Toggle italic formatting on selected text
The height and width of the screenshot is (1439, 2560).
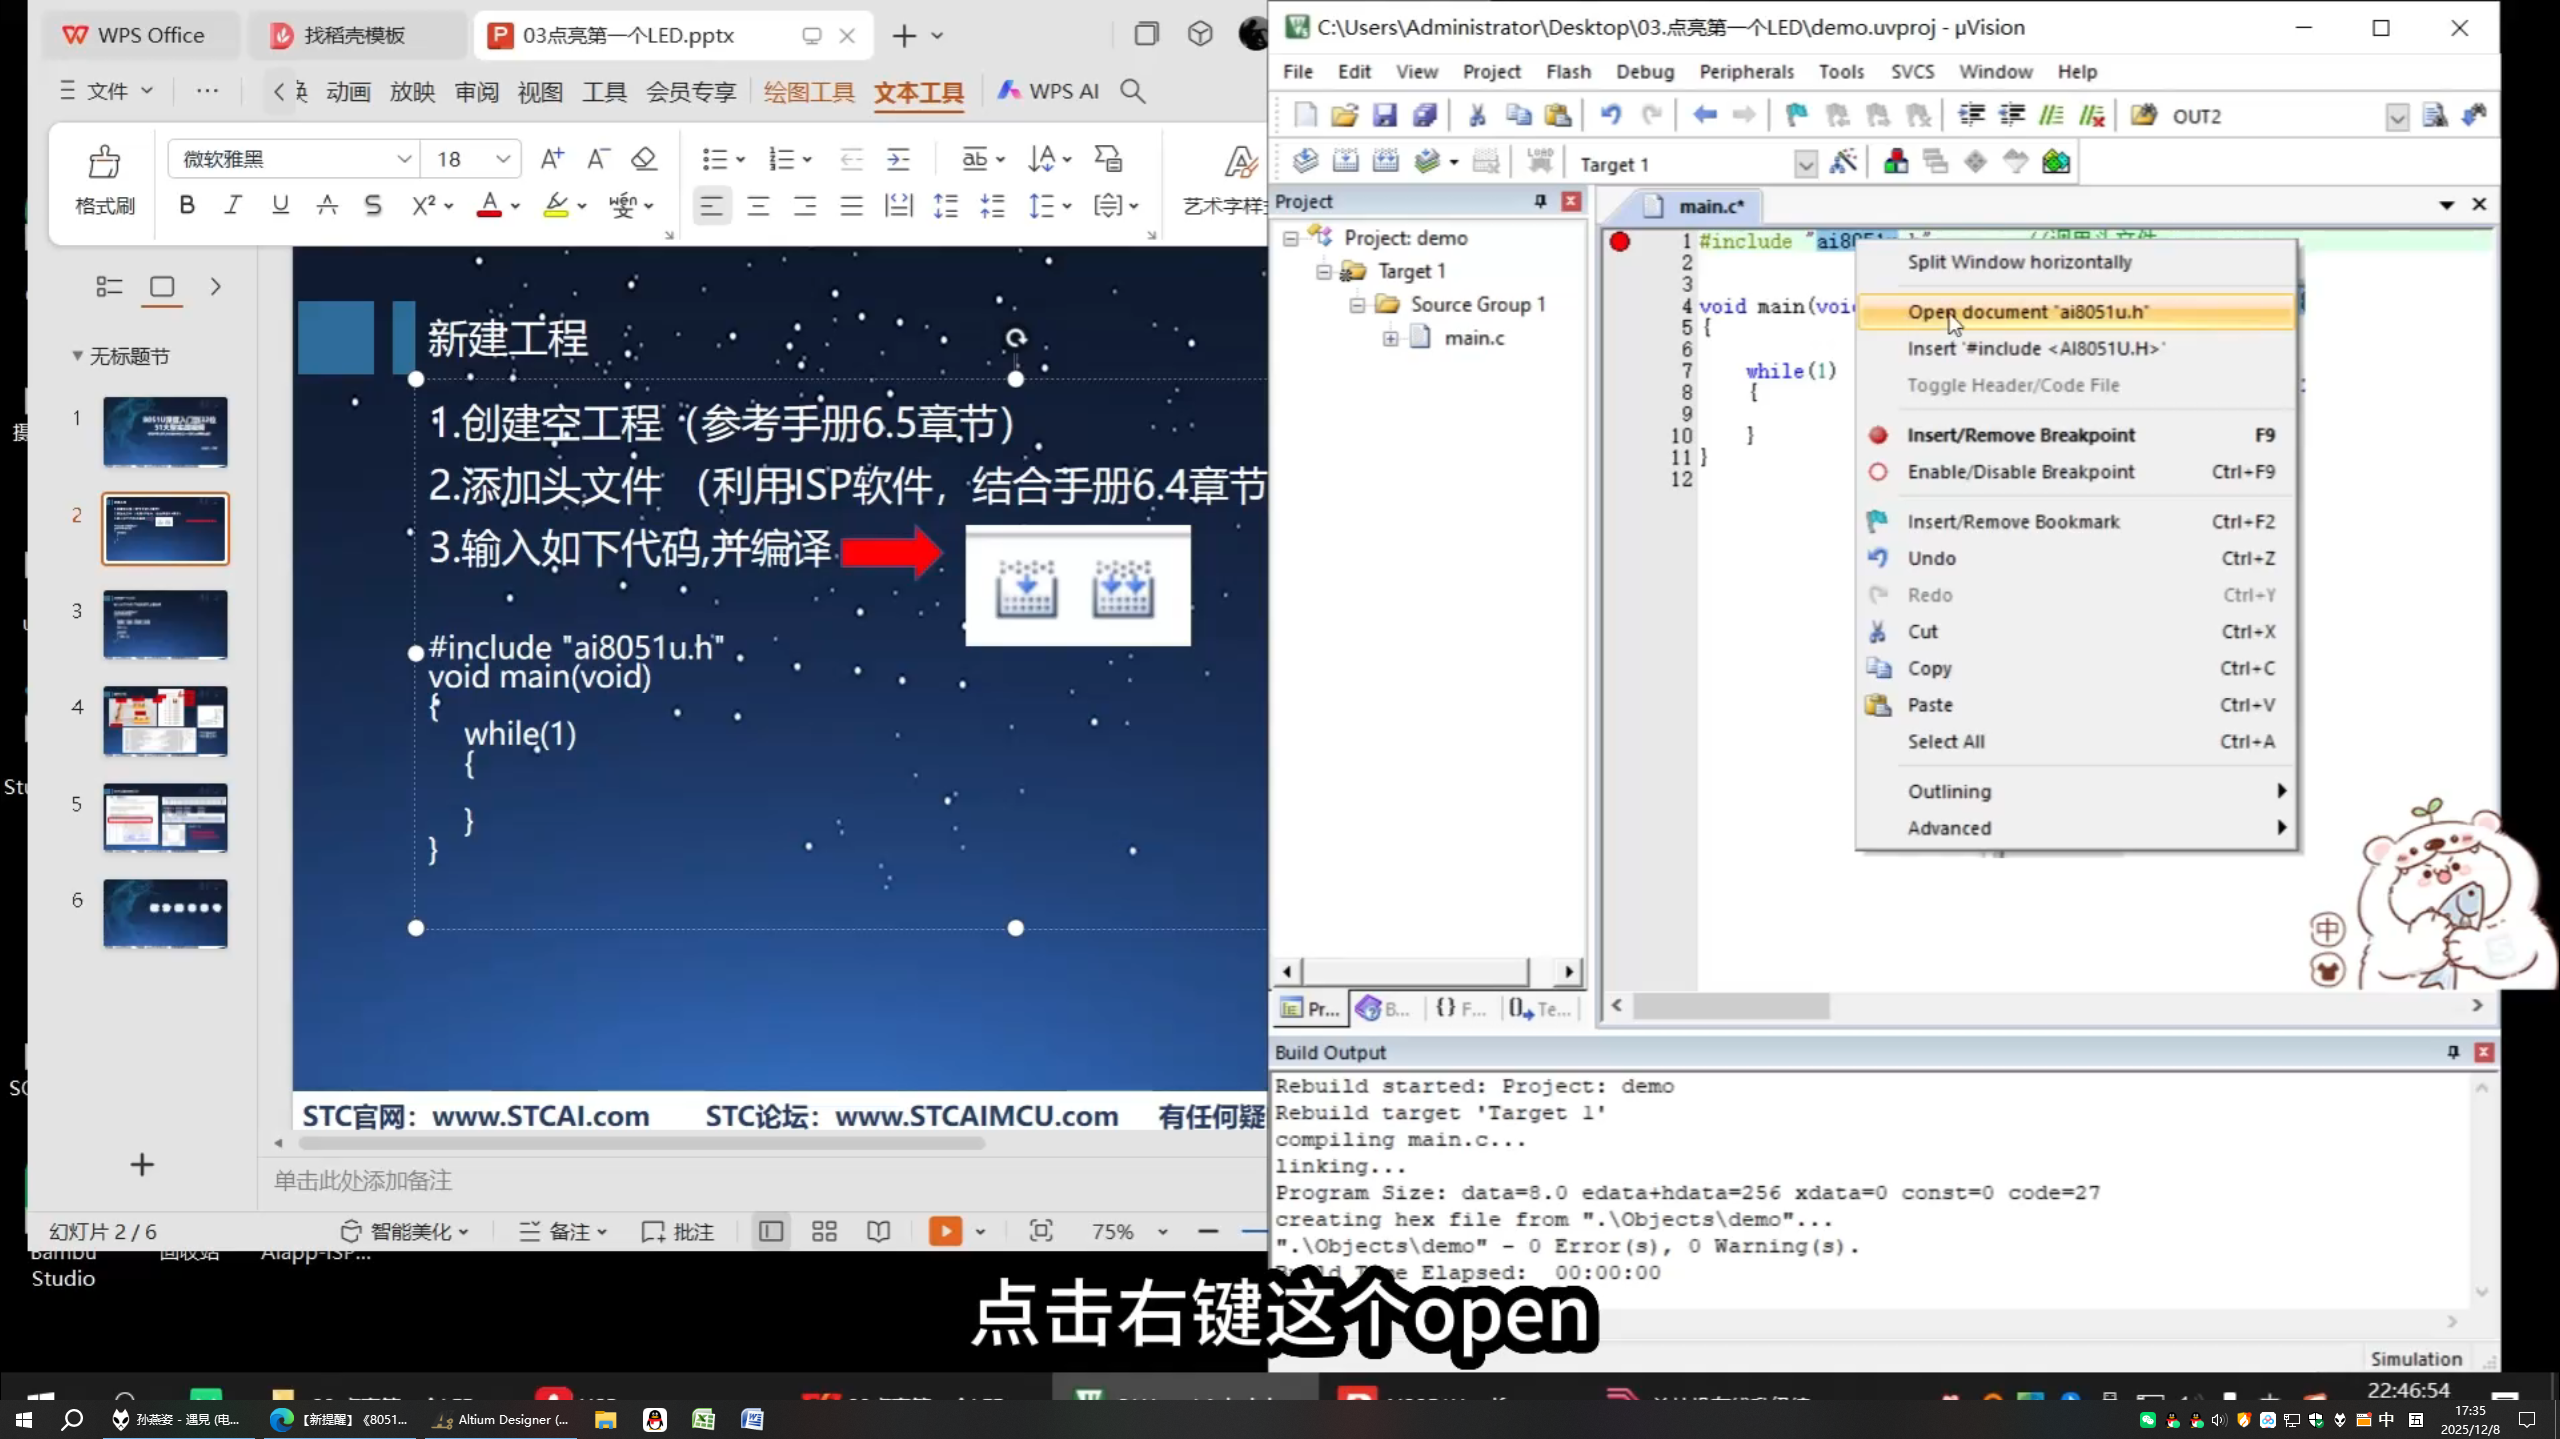(x=232, y=204)
